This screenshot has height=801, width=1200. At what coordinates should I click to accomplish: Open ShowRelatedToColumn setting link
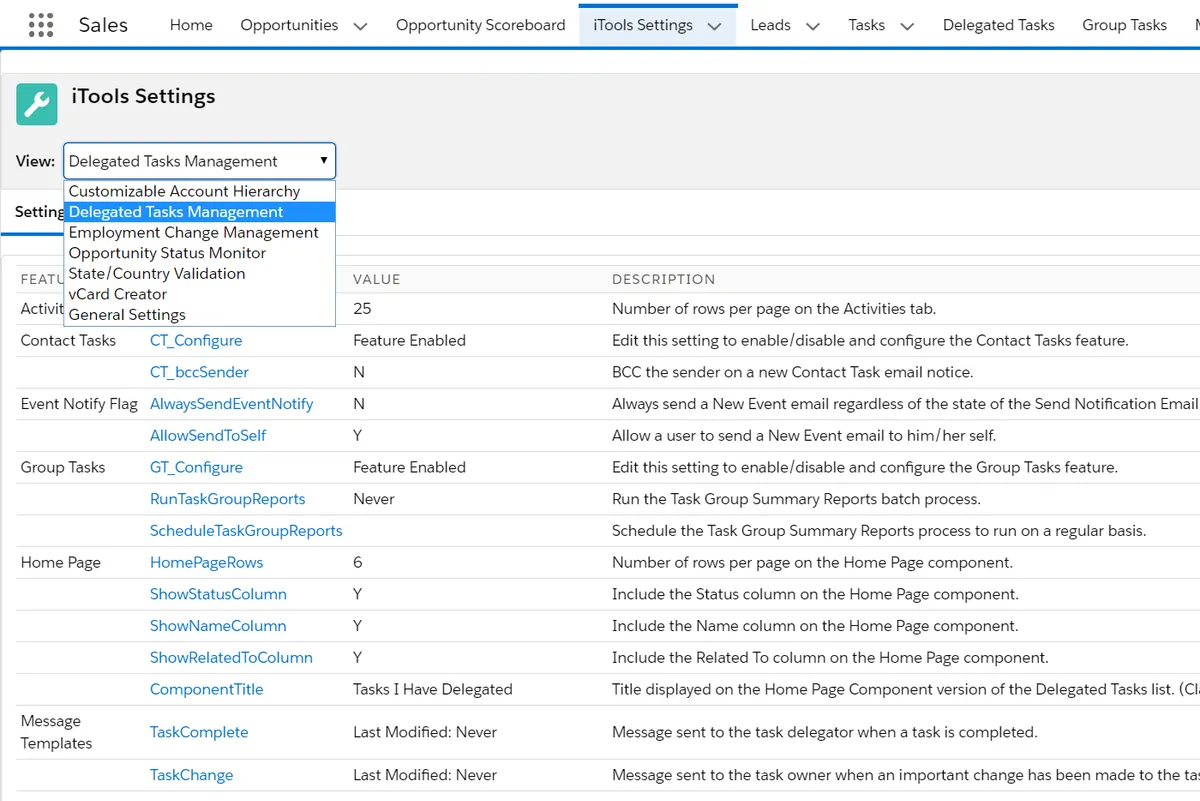(x=231, y=658)
